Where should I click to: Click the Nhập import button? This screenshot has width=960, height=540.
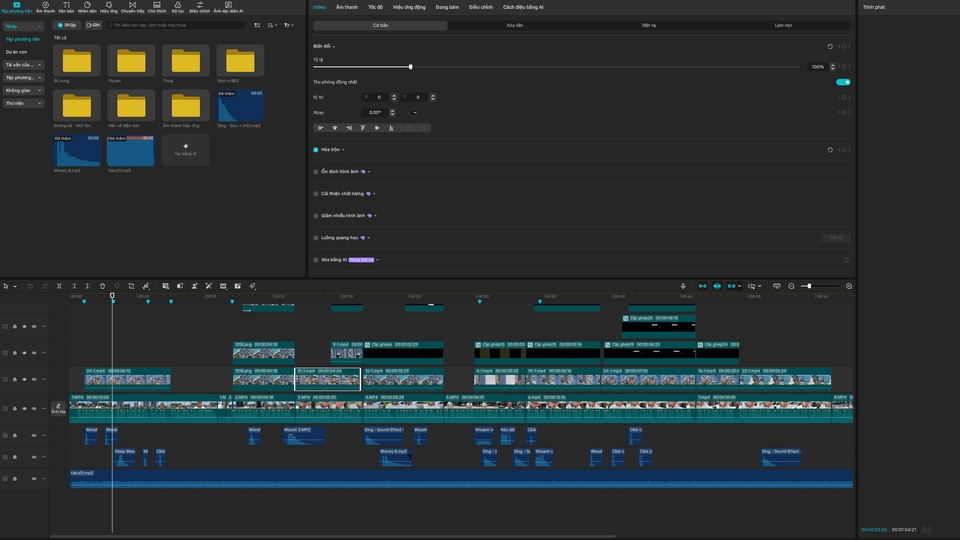(x=66, y=25)
